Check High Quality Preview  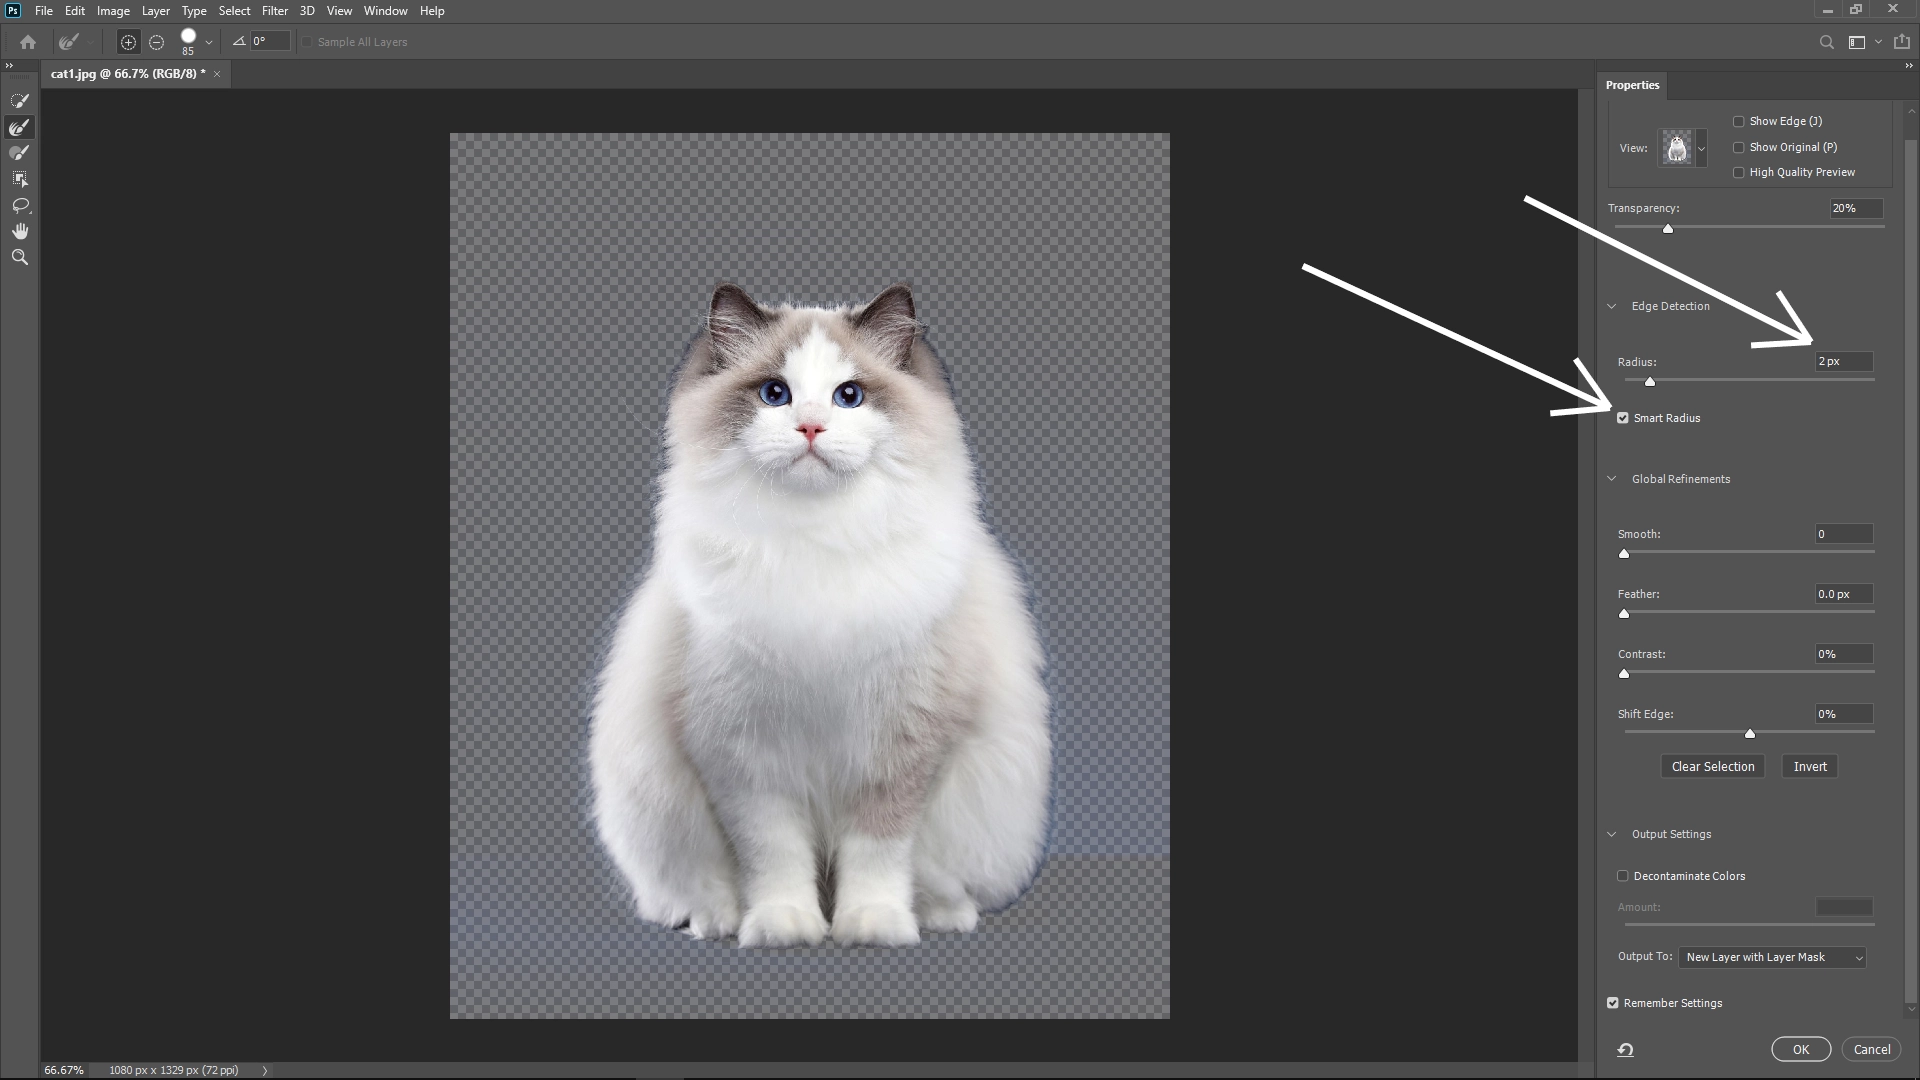pyautogui.click(x=1739, y=172)
